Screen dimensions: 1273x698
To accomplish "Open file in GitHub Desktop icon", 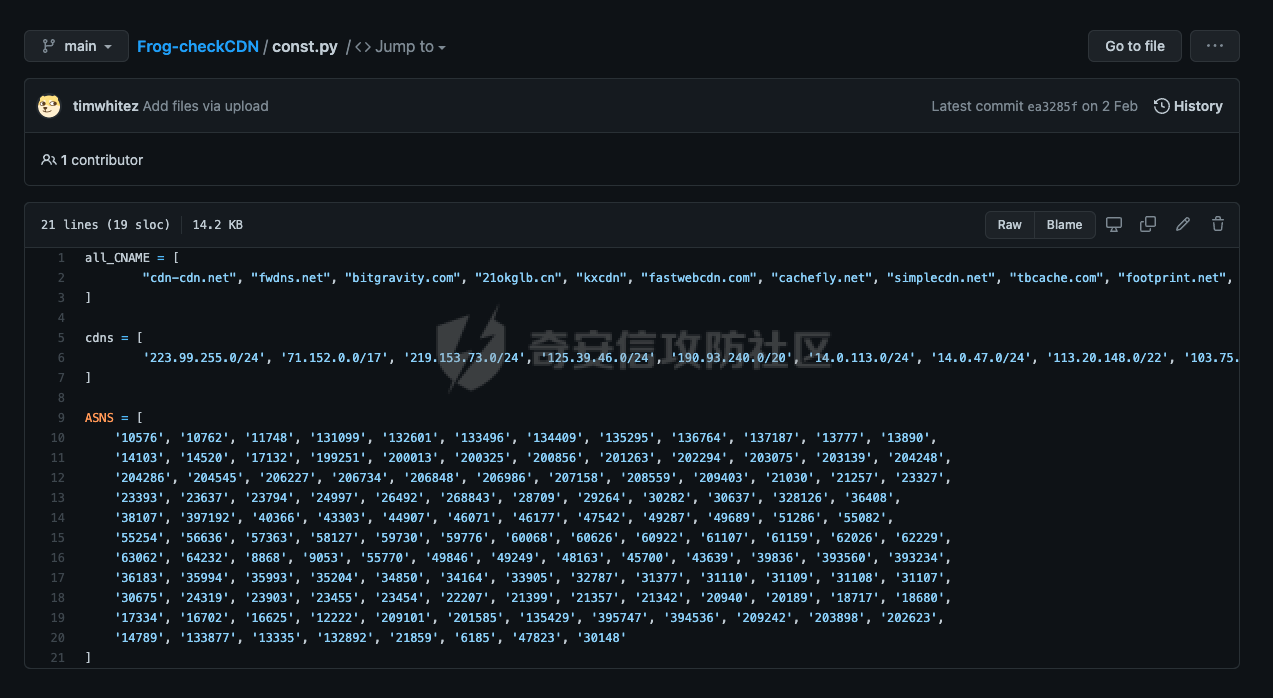I will click(x=1114, y=224).
